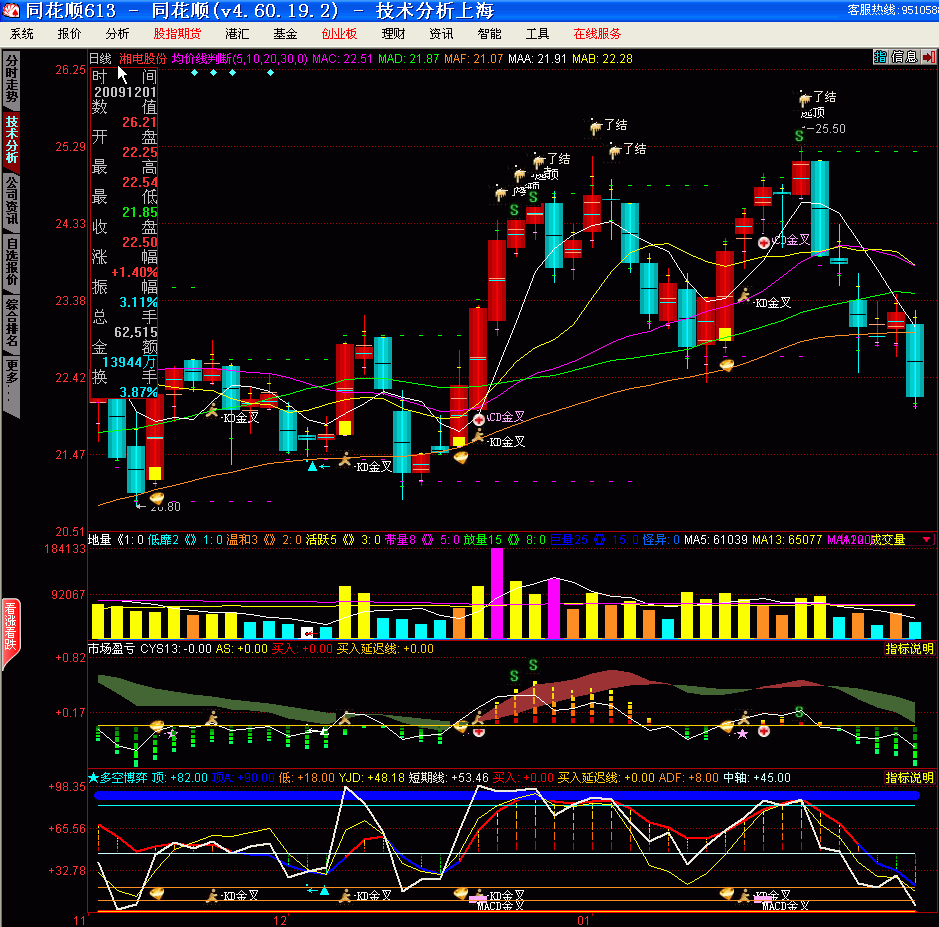Screen dimensions: 939x927
Task: Open the 资讯 menu
Action: (441, 34)
